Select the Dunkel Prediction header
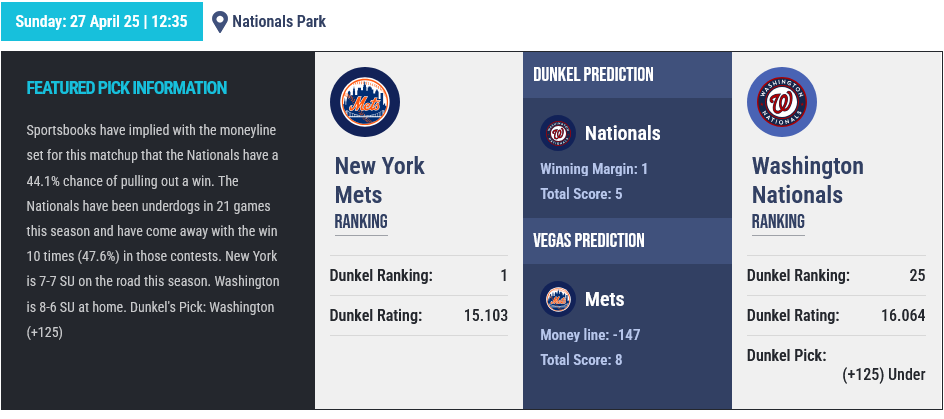Image resolution: width=944 pixels, height=419 pixels. 593,75
